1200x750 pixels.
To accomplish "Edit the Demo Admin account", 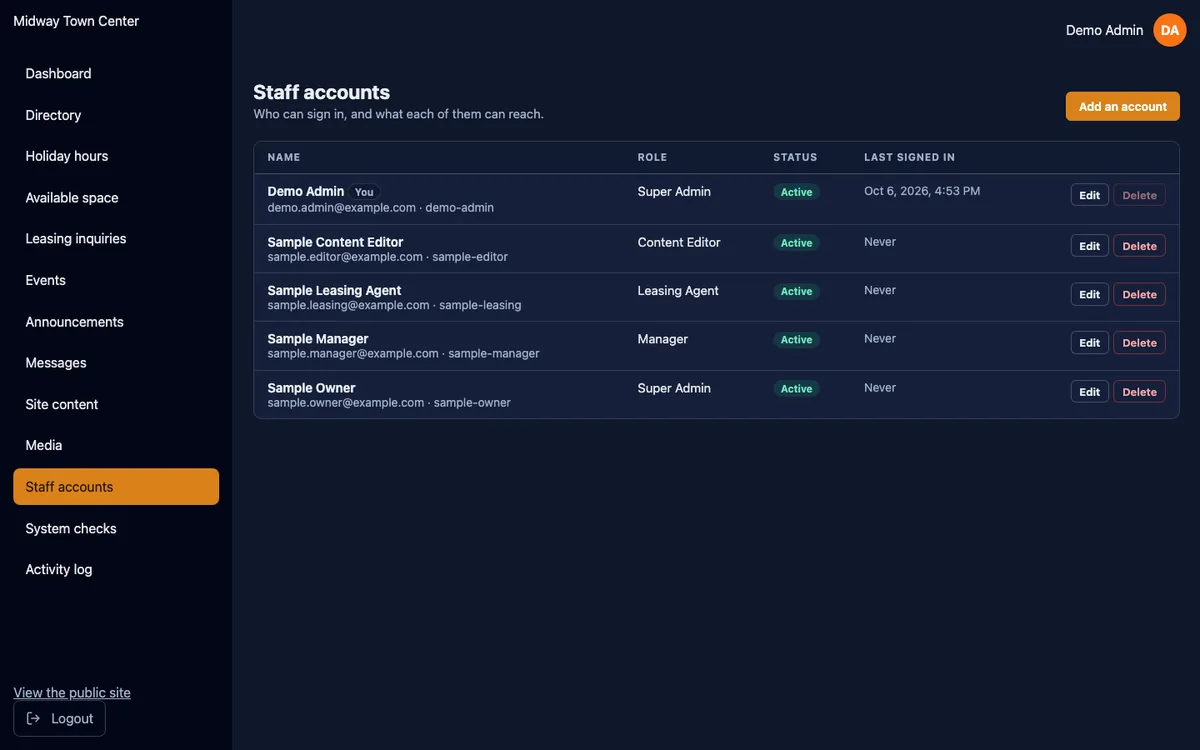I will click(x=1089, y=195).
